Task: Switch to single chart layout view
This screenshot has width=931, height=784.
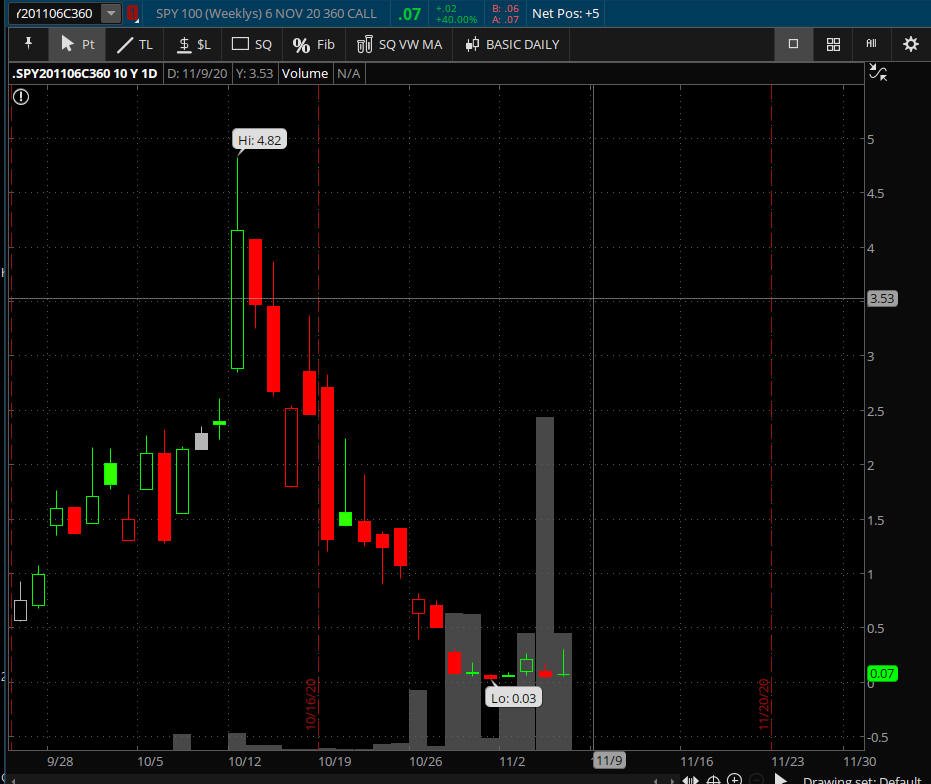Action: (x=793, y=44)
